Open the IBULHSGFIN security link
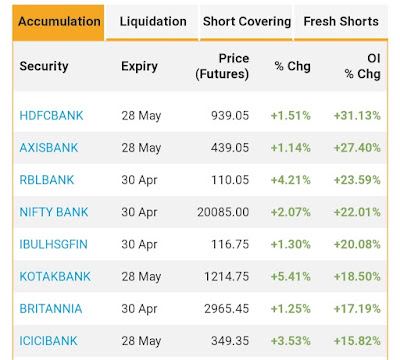Viewport: 400px width, 360px height. [x=53, y=244]
